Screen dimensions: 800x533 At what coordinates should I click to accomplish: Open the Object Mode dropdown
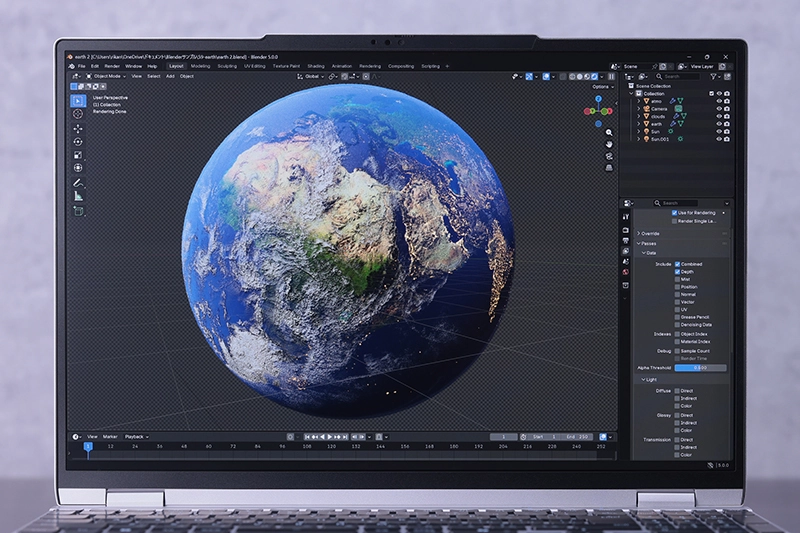click(106, 77)
